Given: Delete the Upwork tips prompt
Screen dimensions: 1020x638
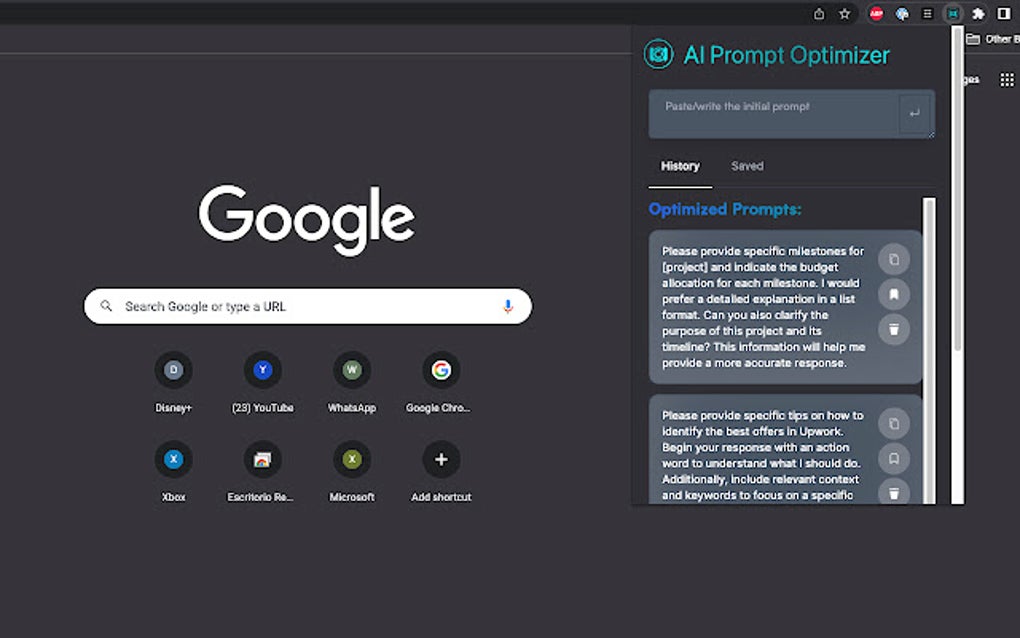Looking at the screenshot, I should pyautogui.click(x=893, y=493).
